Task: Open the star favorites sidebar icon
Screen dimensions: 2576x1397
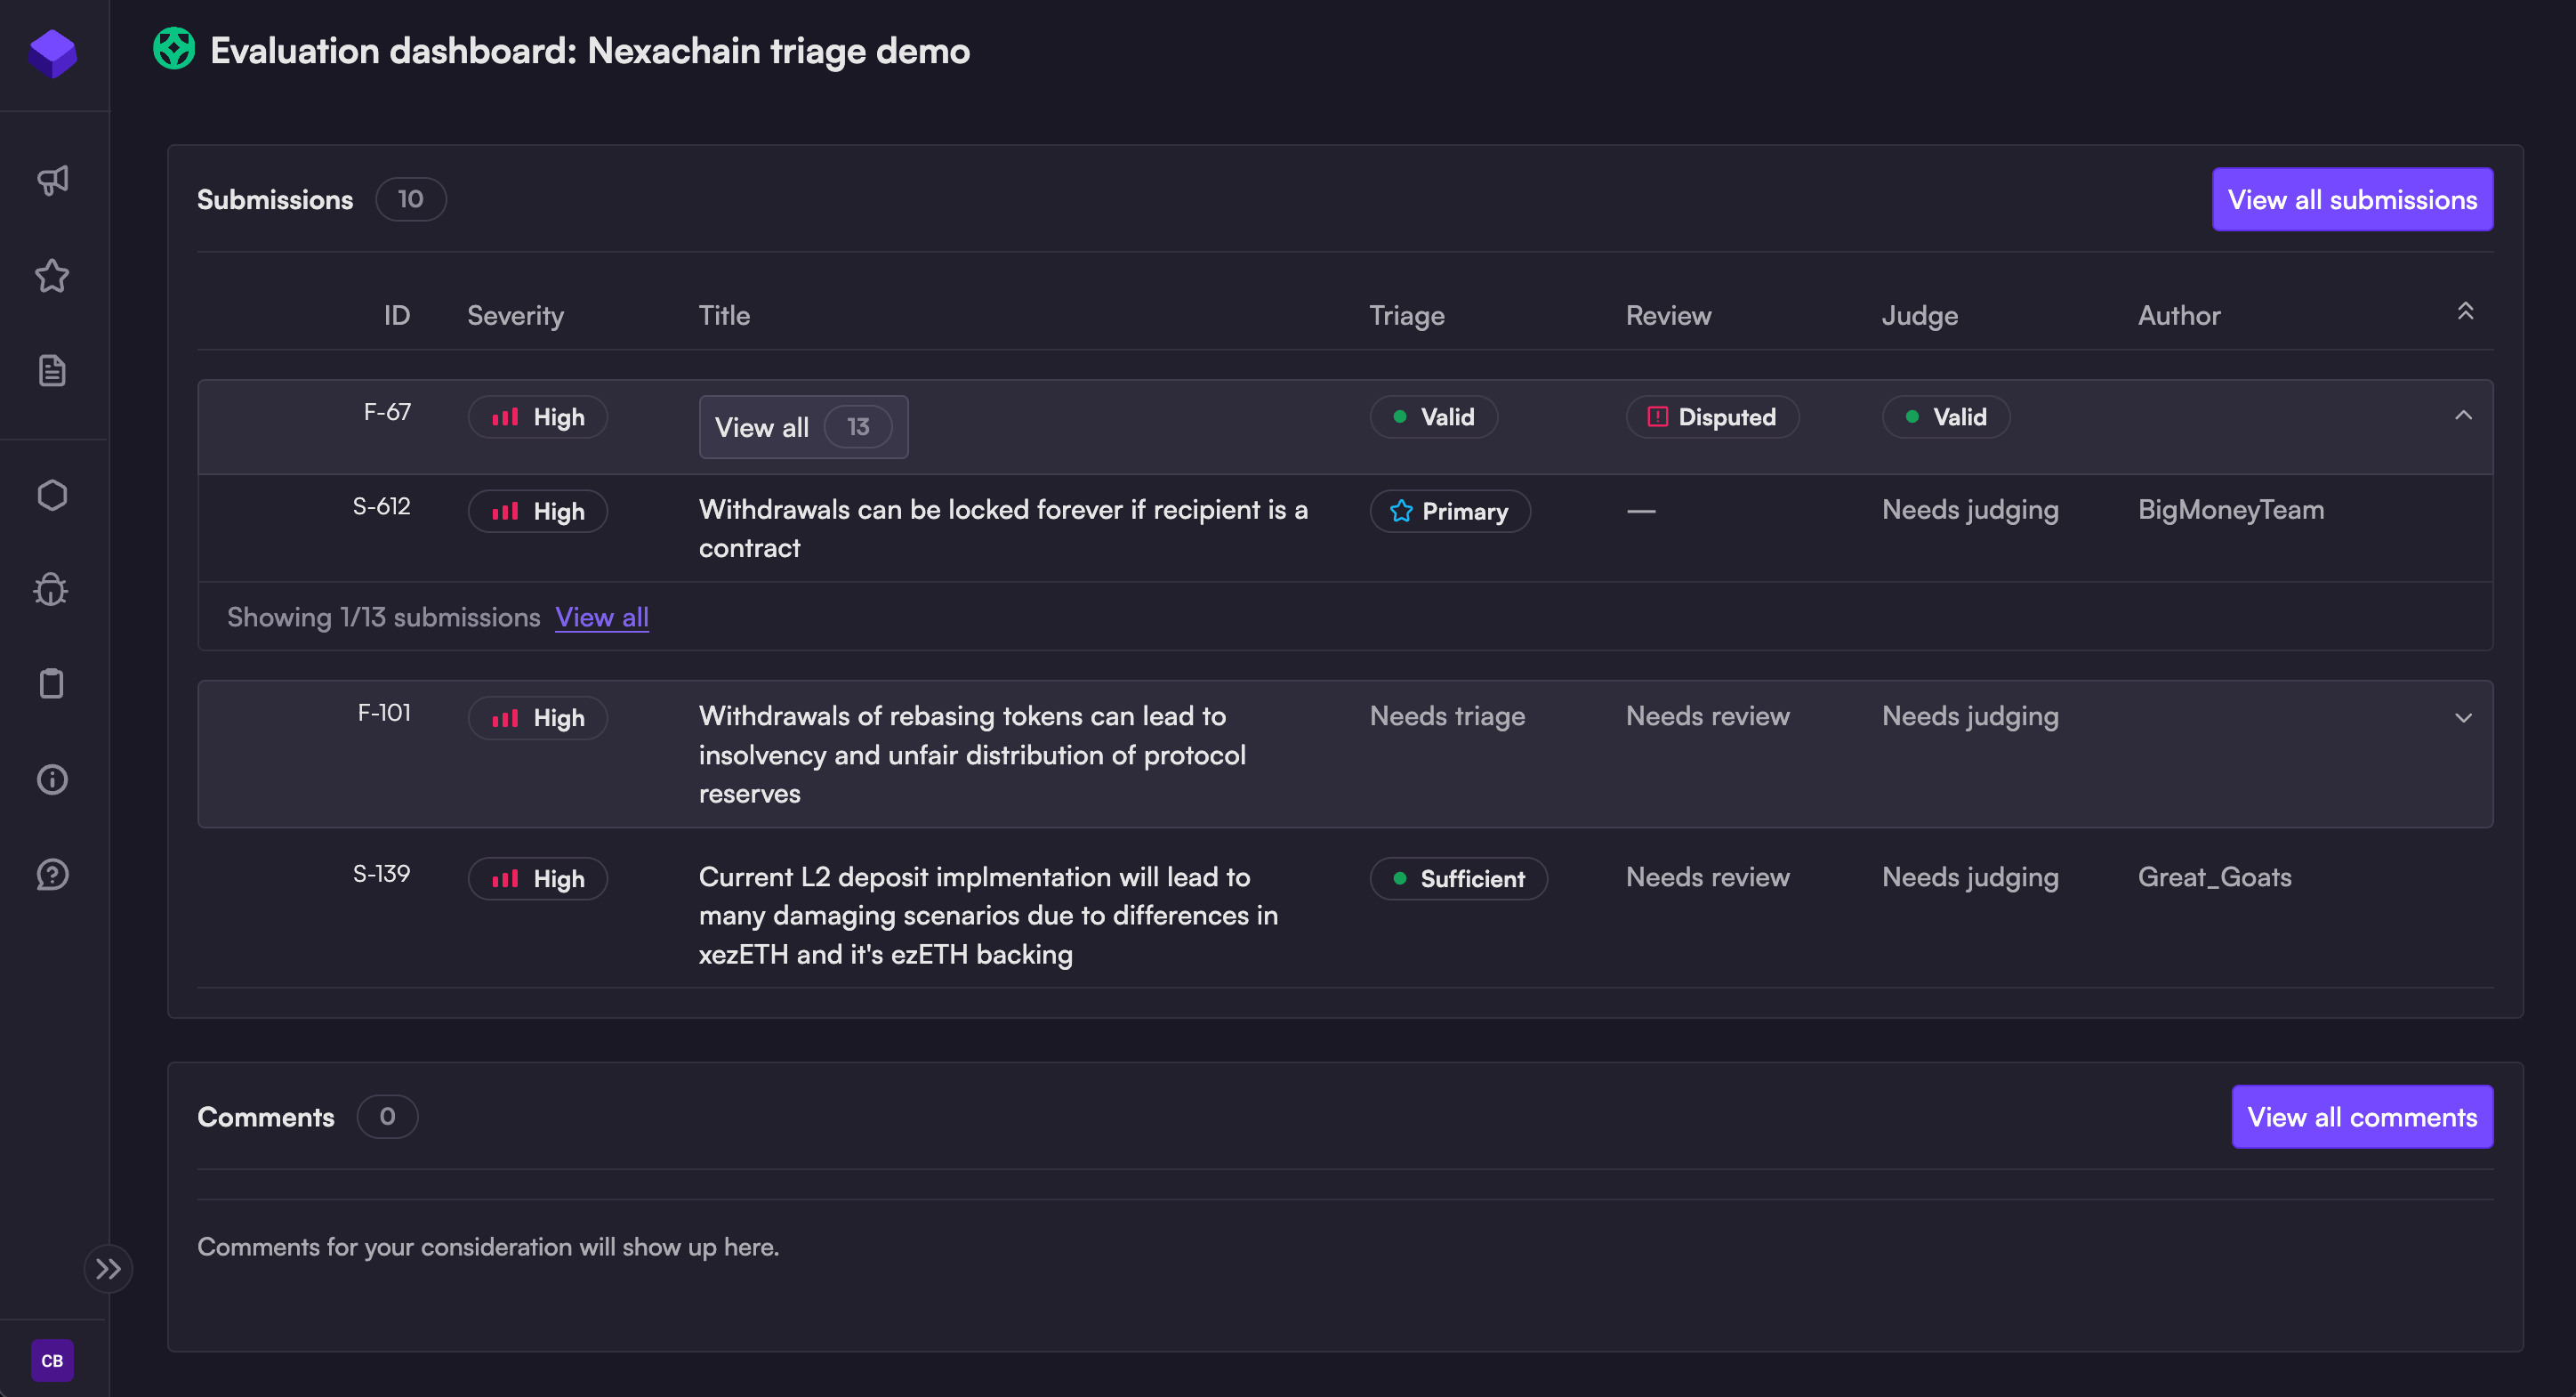Action: click(52, 276)
